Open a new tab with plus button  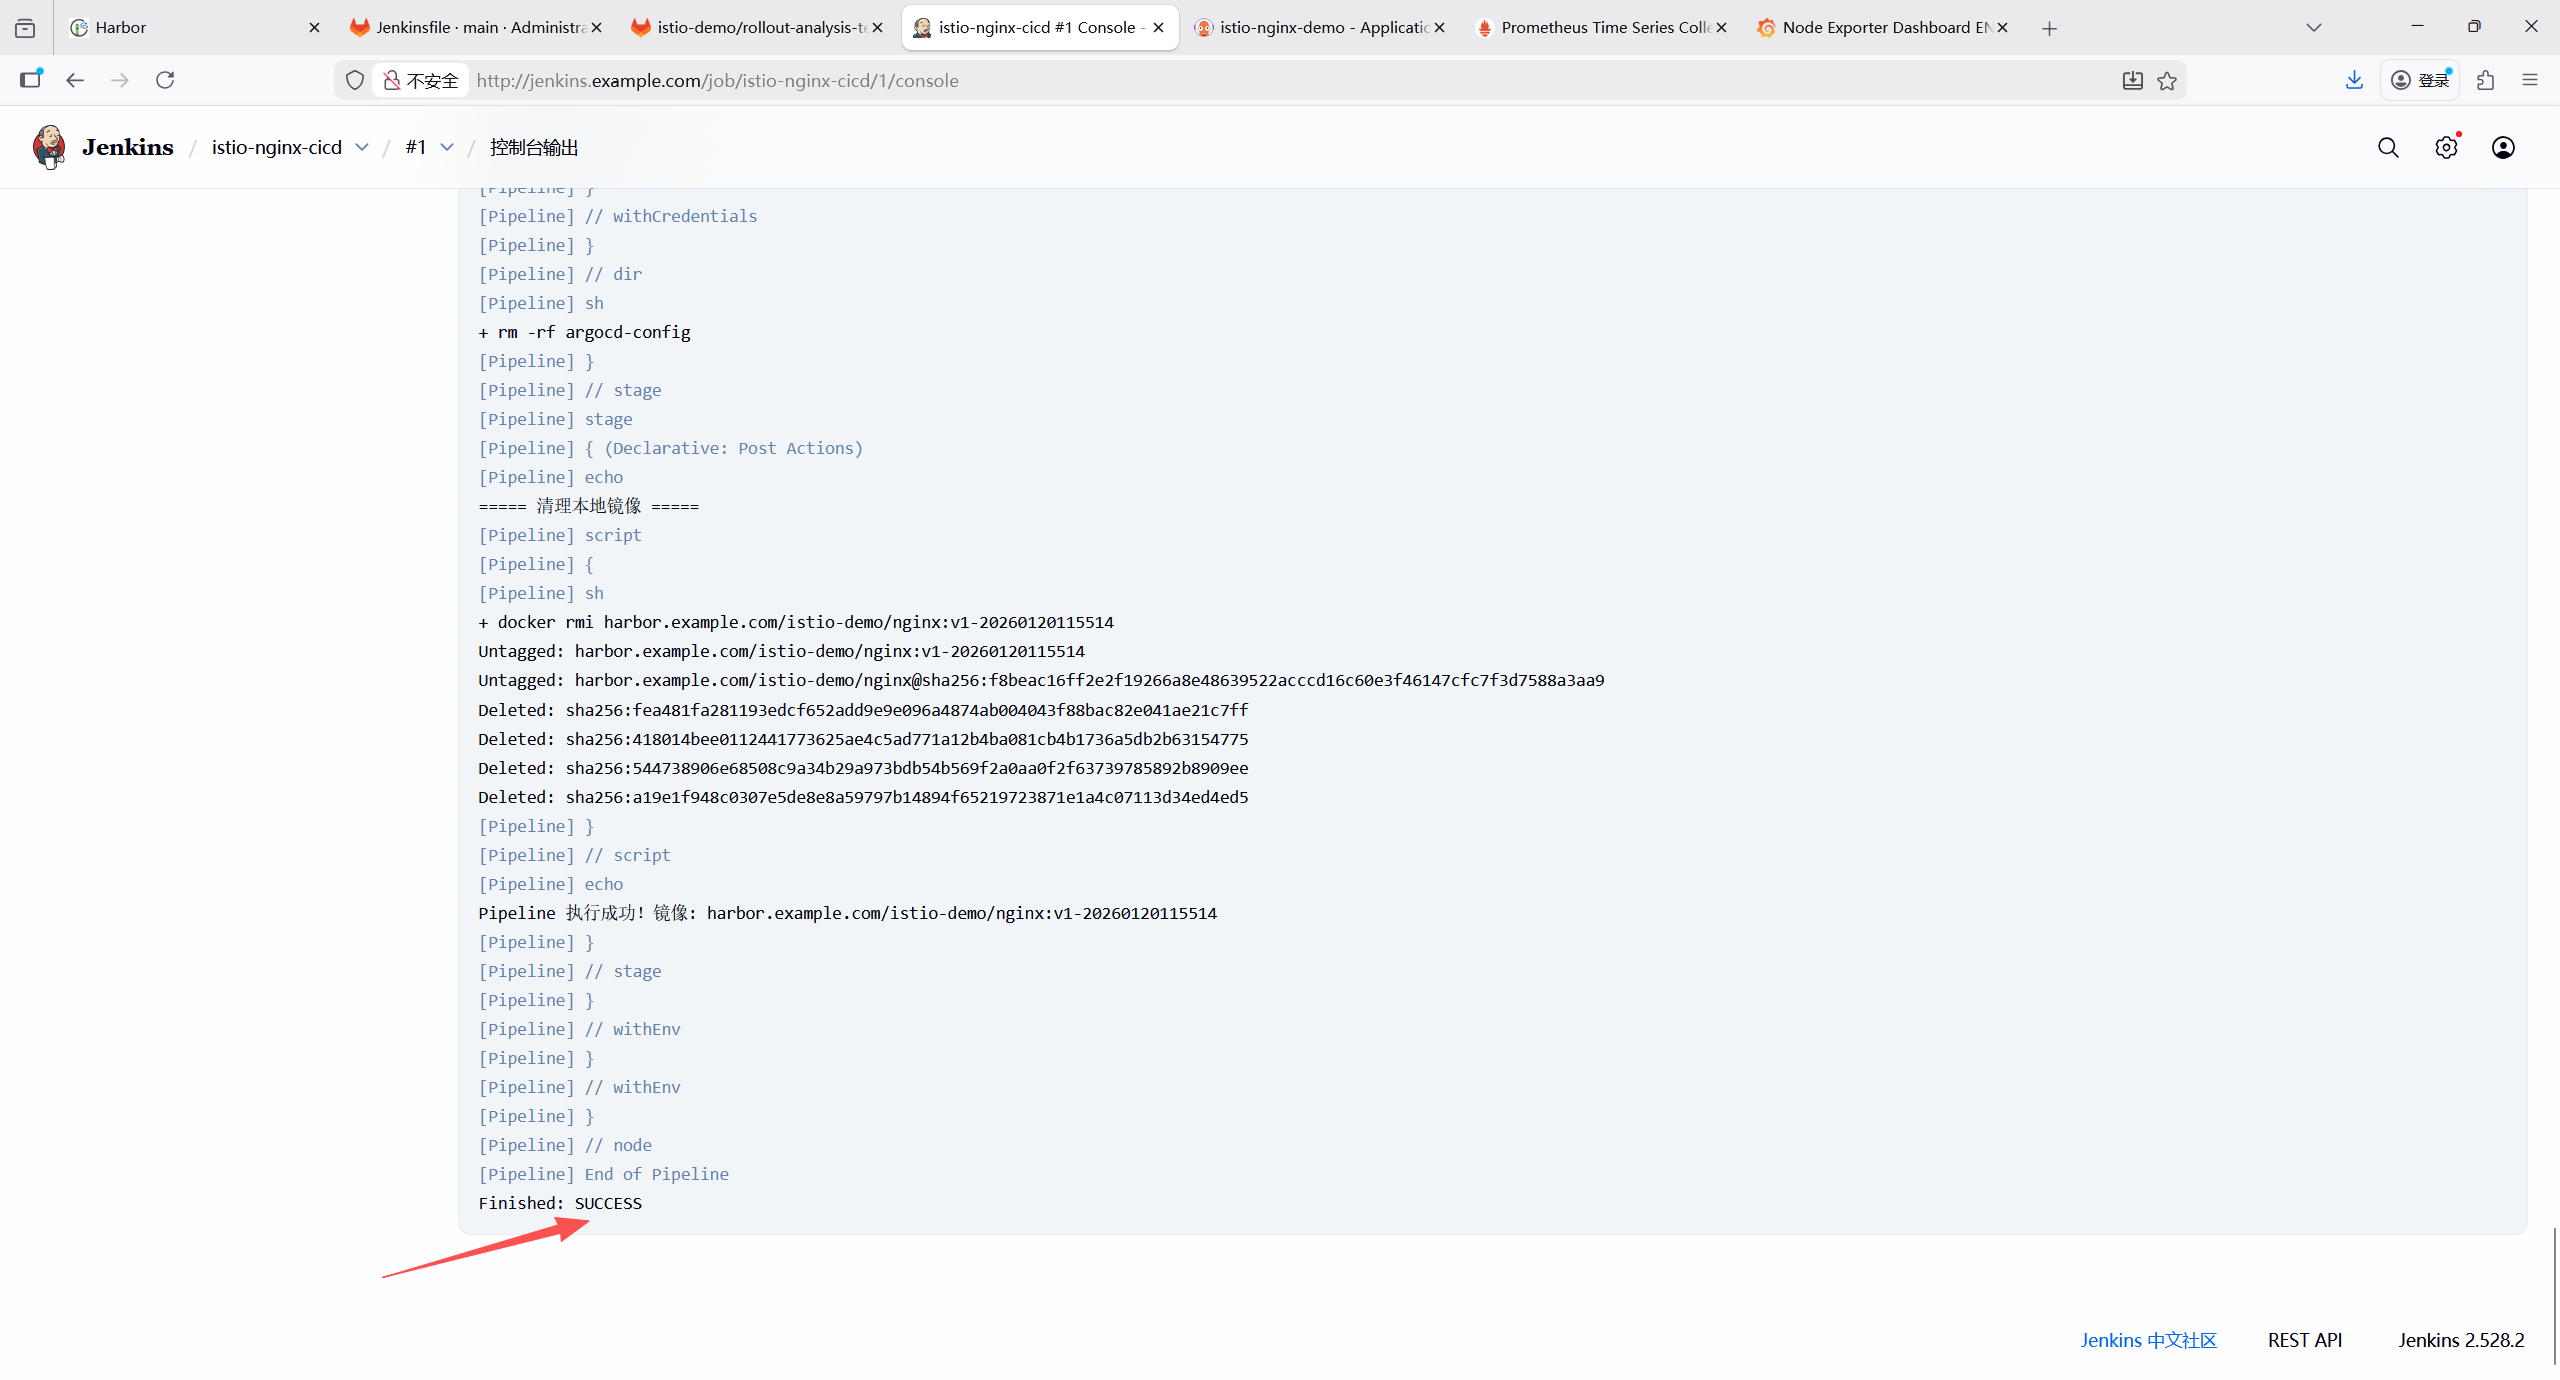click(2049, 28)
